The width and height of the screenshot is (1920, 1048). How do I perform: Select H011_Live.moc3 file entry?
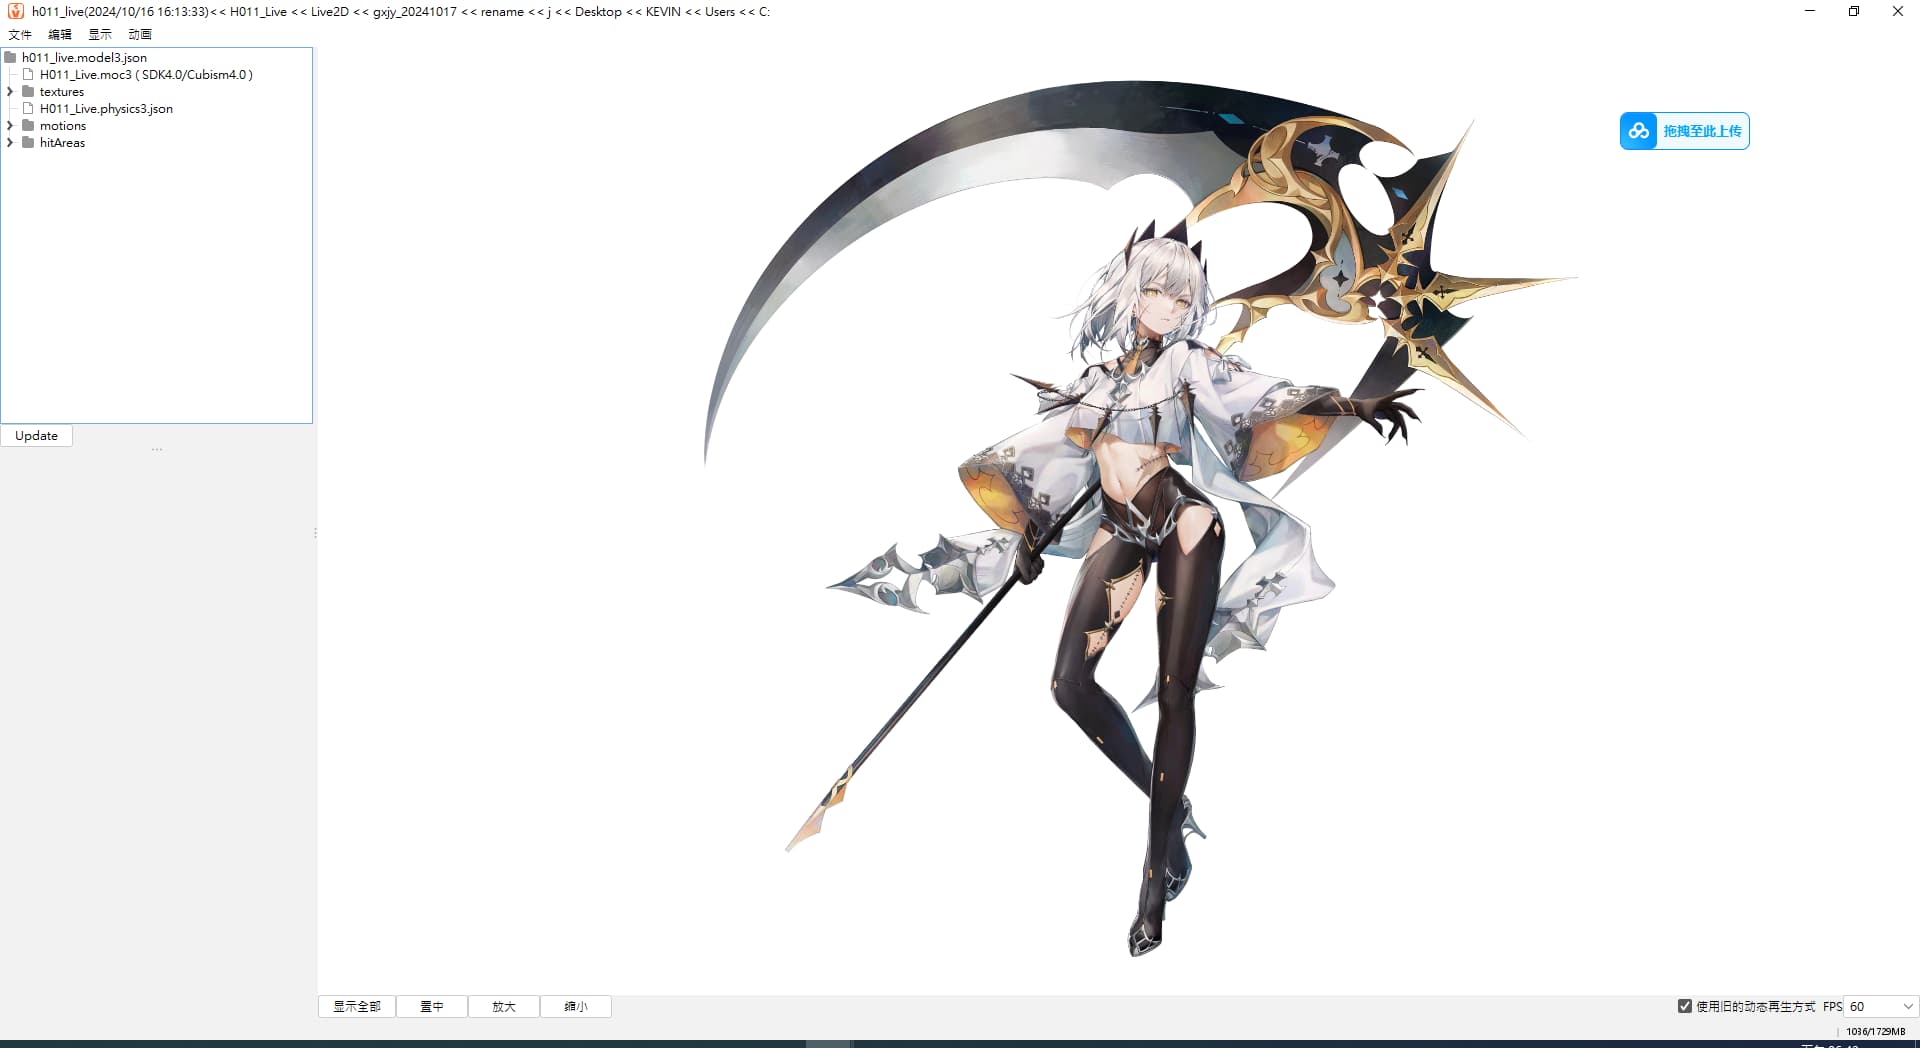point(146,74)
